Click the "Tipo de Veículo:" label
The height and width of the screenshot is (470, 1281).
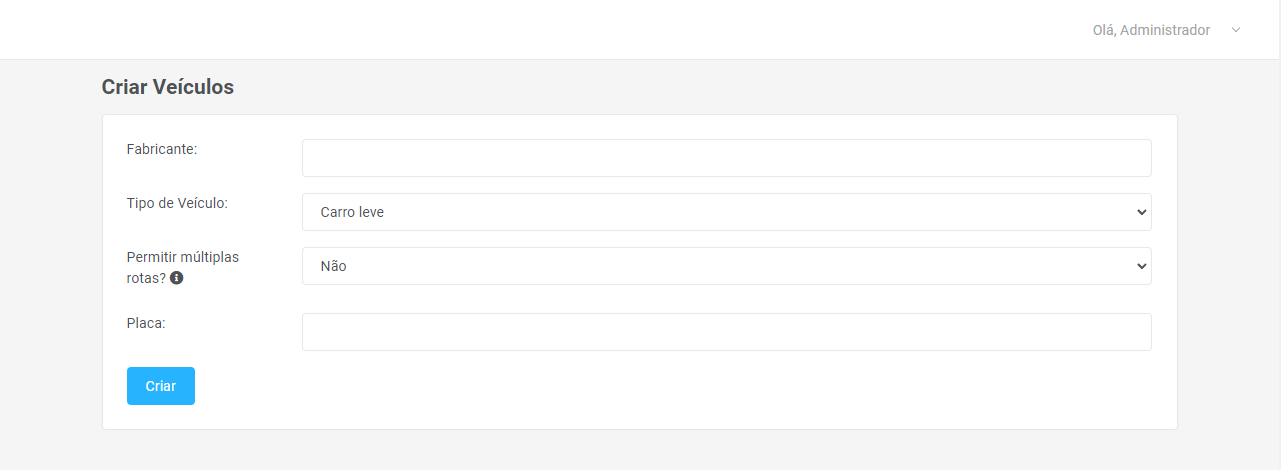click(x=177, y=203)
